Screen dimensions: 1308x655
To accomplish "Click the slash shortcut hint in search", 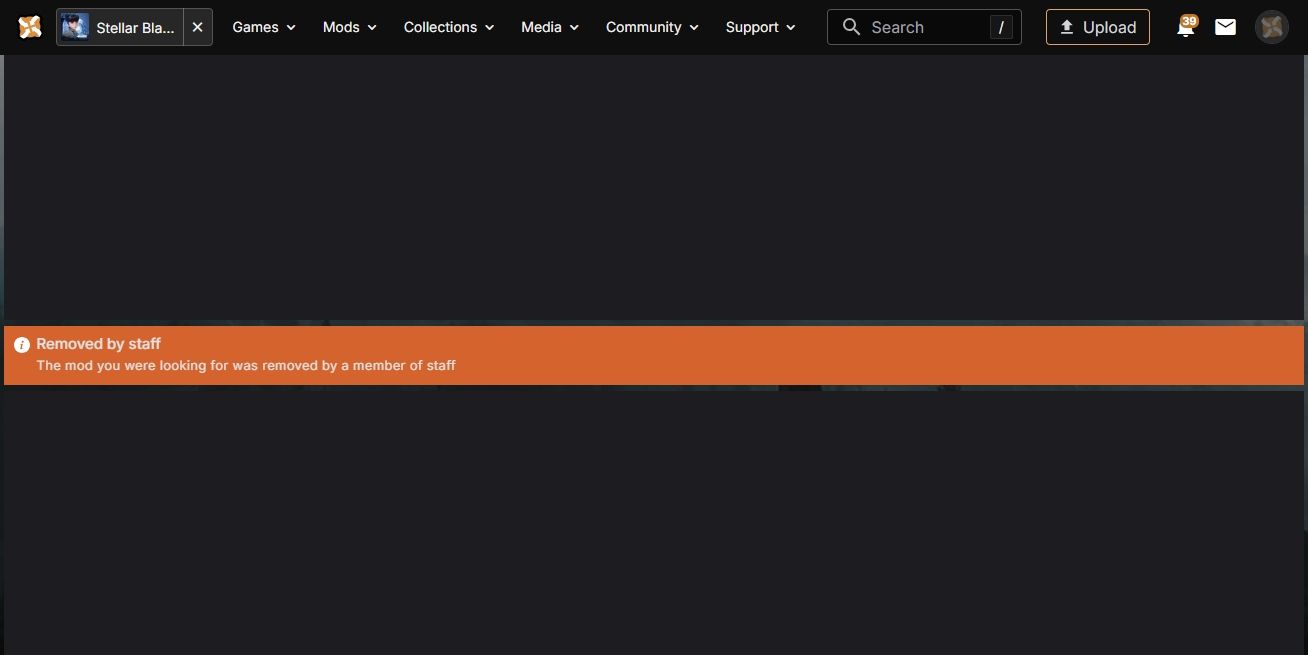I will [1001, 27].
